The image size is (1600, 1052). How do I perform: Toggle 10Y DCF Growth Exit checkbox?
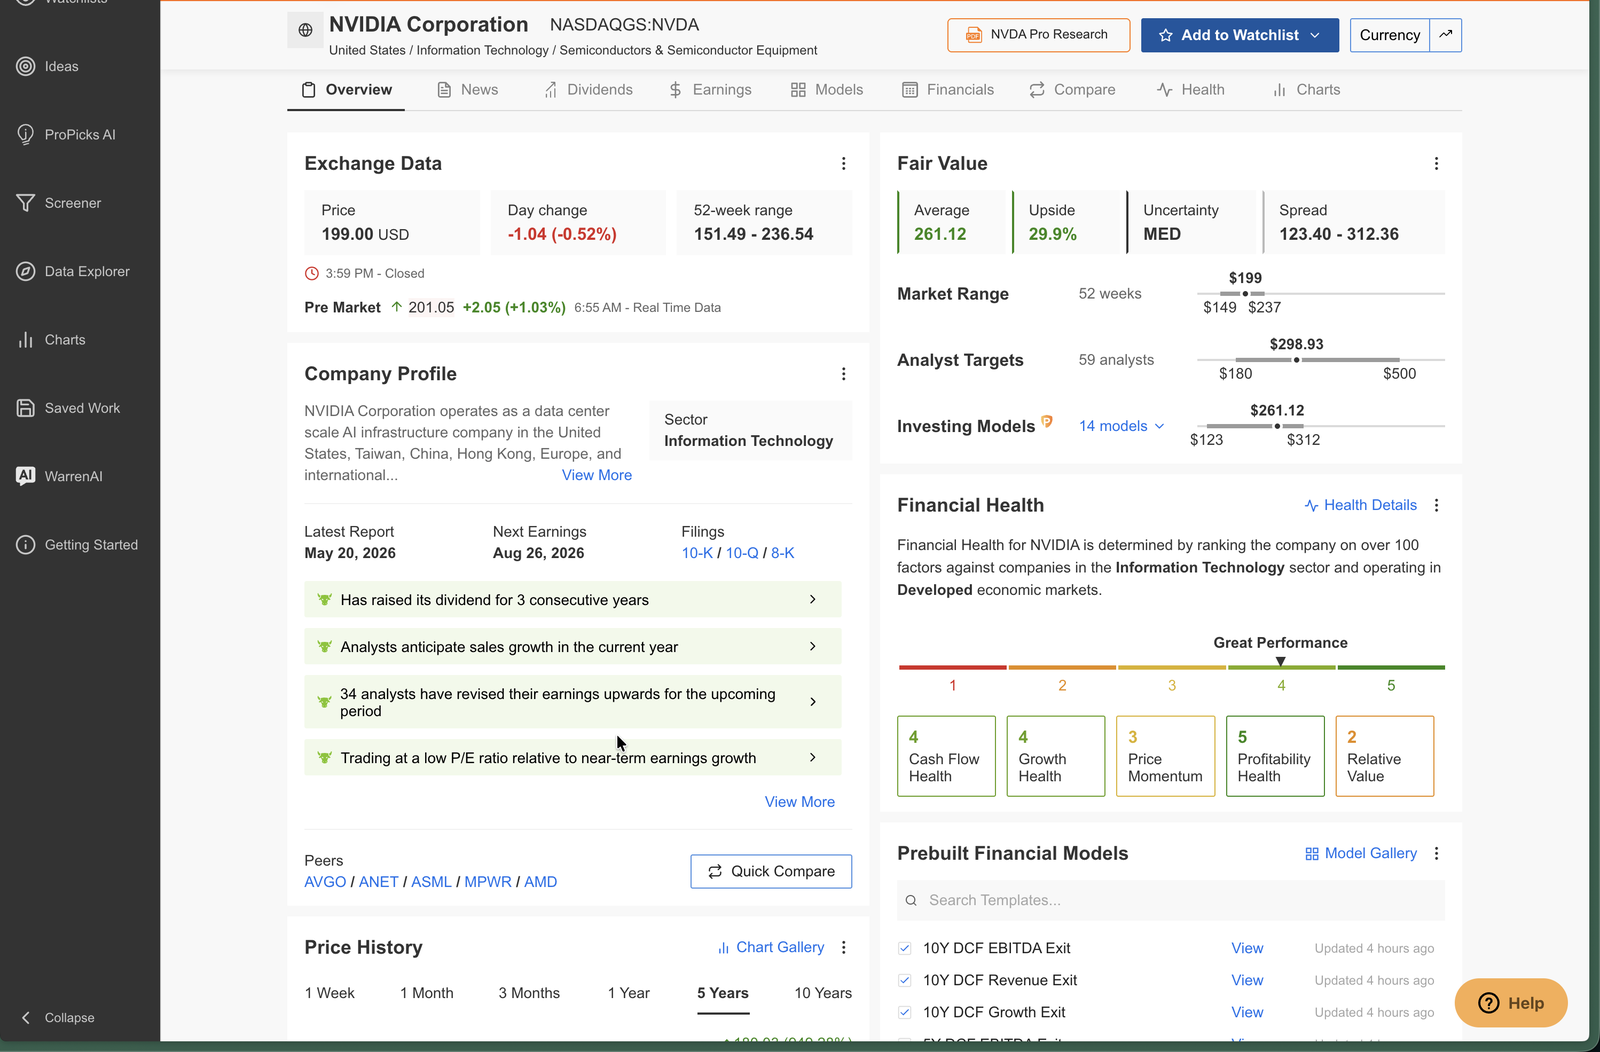[x=905, y=1012]
